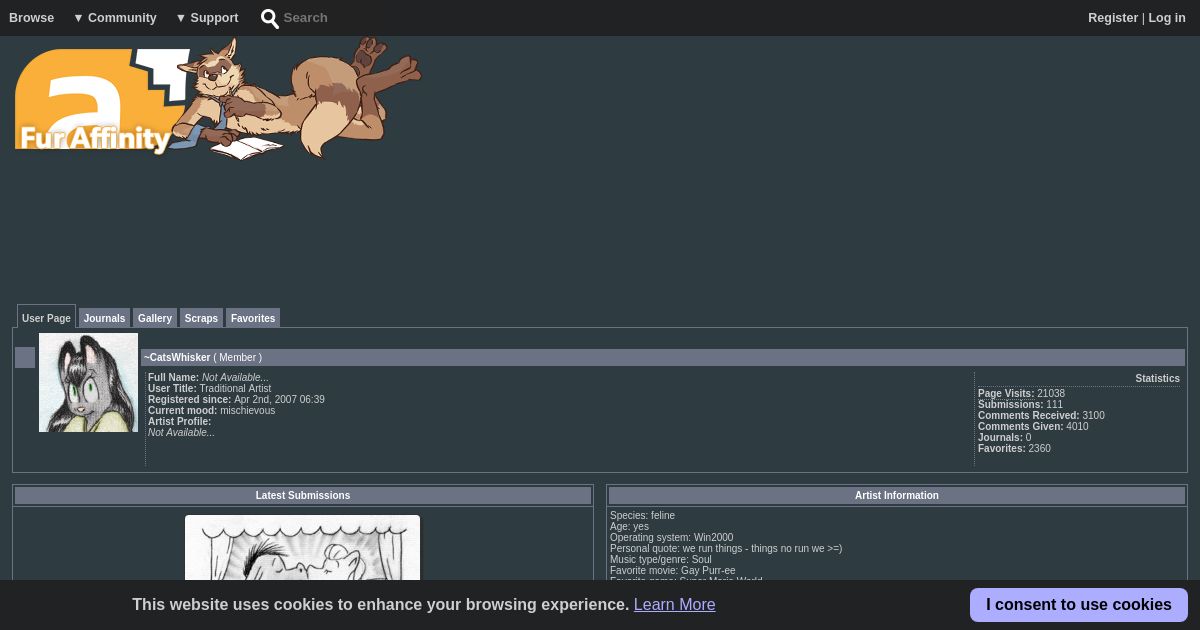Image resolution: width=1200 pixels, height=630 pixels.
Task: Switch to the Scraps tab
Action: coord(201,318)
